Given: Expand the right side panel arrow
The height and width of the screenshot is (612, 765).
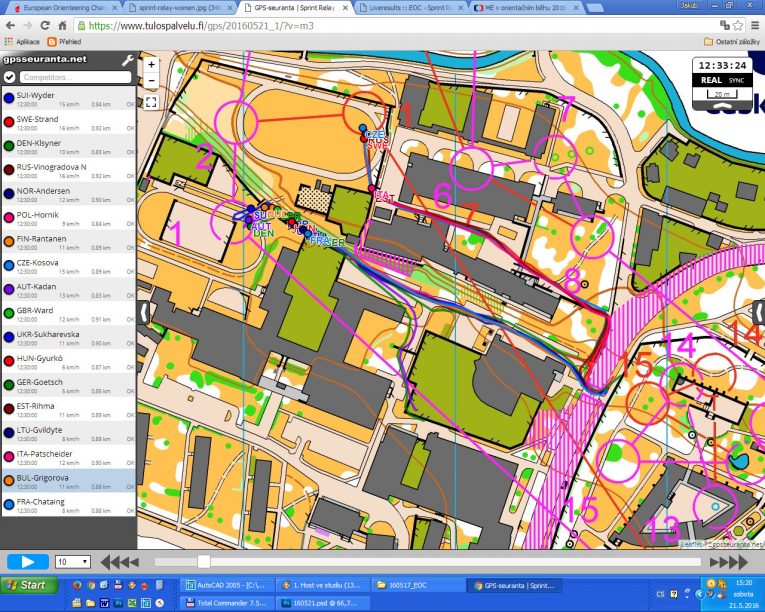Looking at the screenshot, I should (759, 312).
